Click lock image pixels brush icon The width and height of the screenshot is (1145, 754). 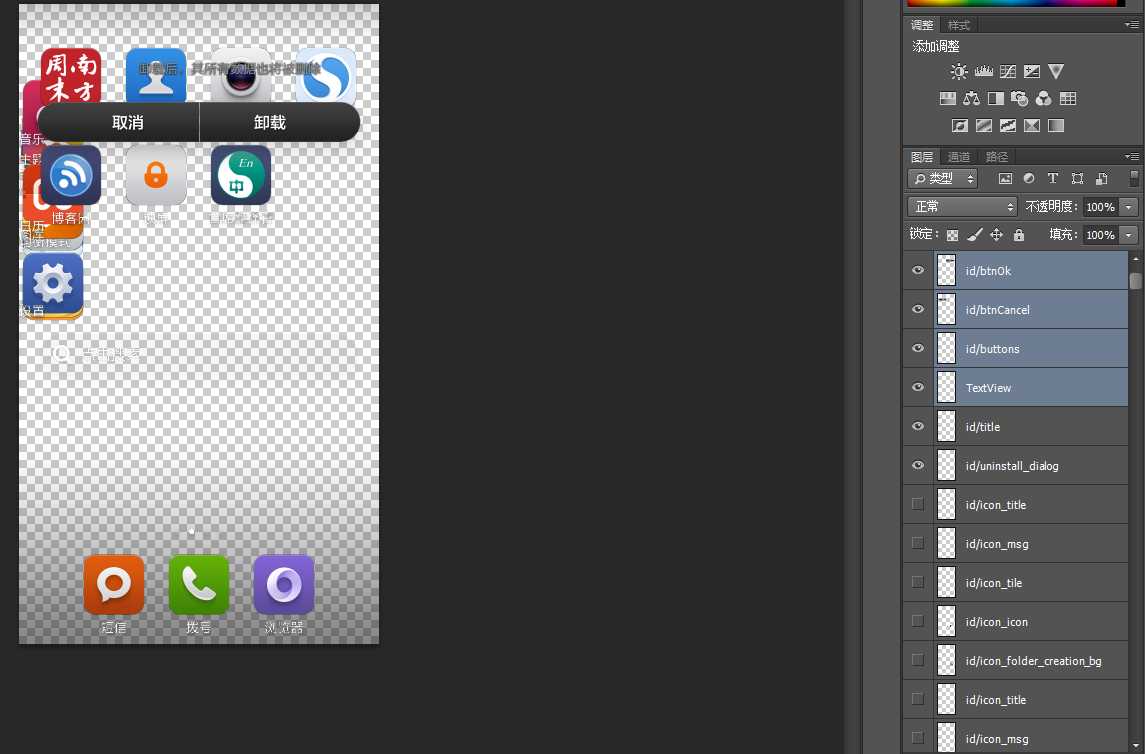pyautogui.click(x=974, y=235)
